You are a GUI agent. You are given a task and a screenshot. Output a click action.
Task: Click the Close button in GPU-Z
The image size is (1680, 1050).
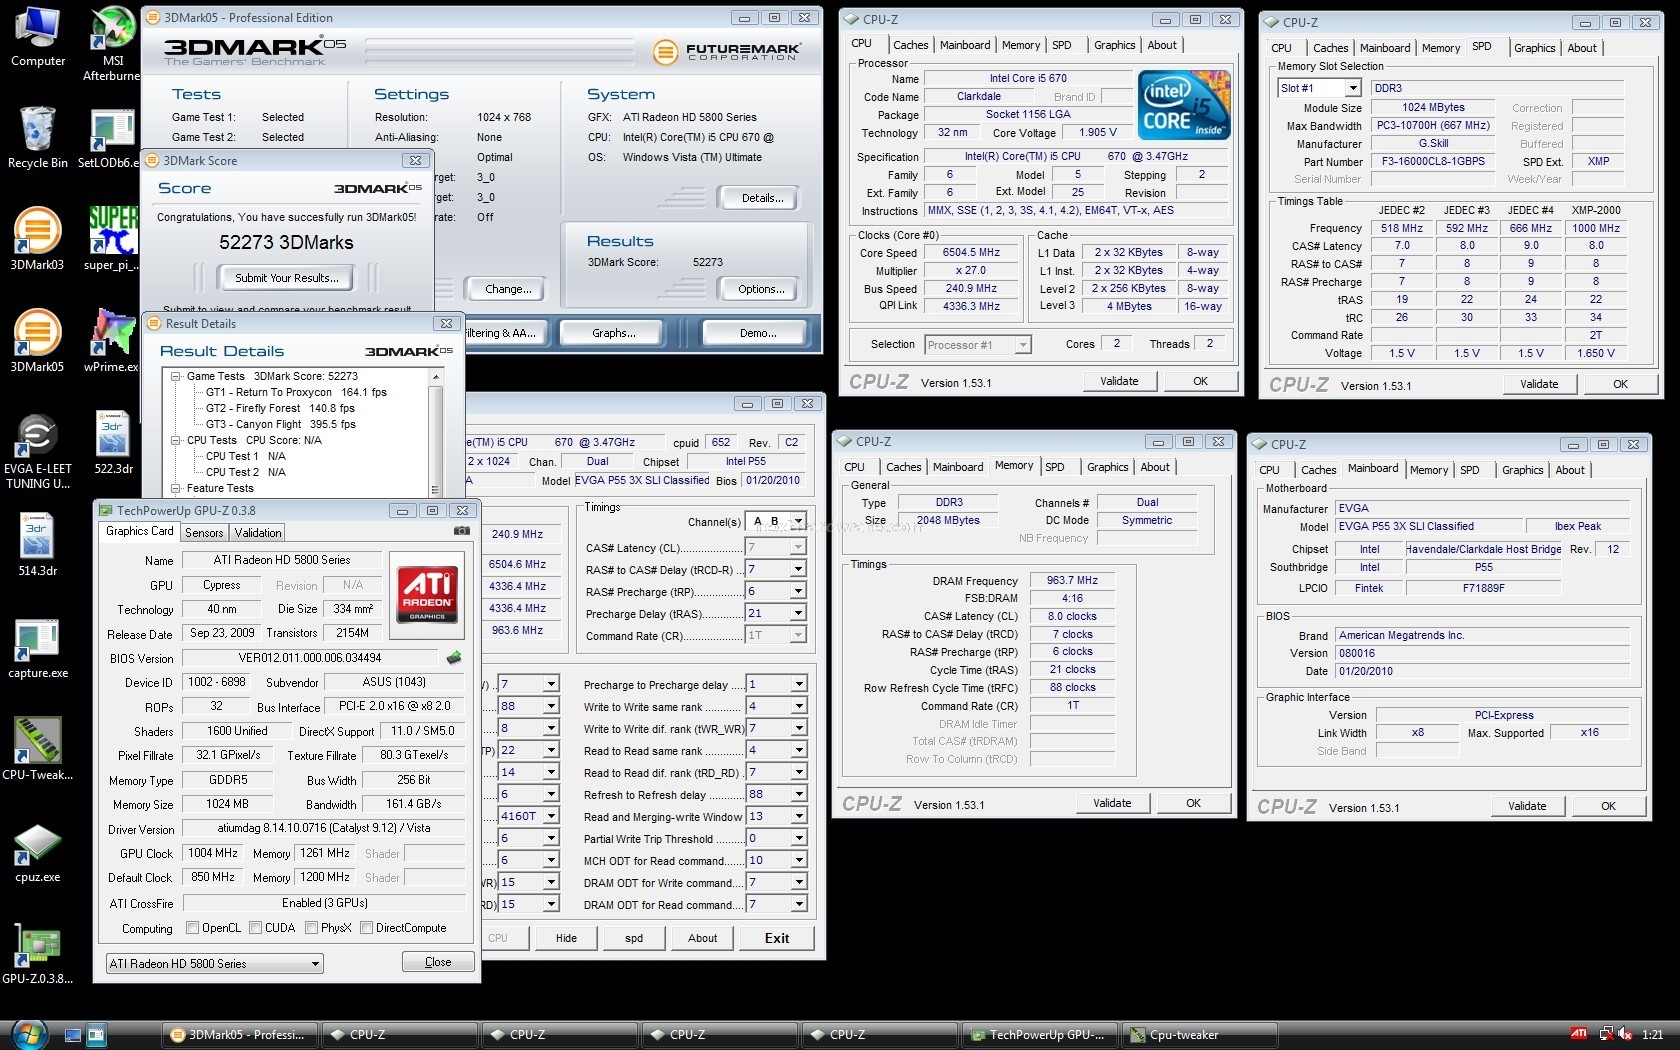tap(438, 962)
